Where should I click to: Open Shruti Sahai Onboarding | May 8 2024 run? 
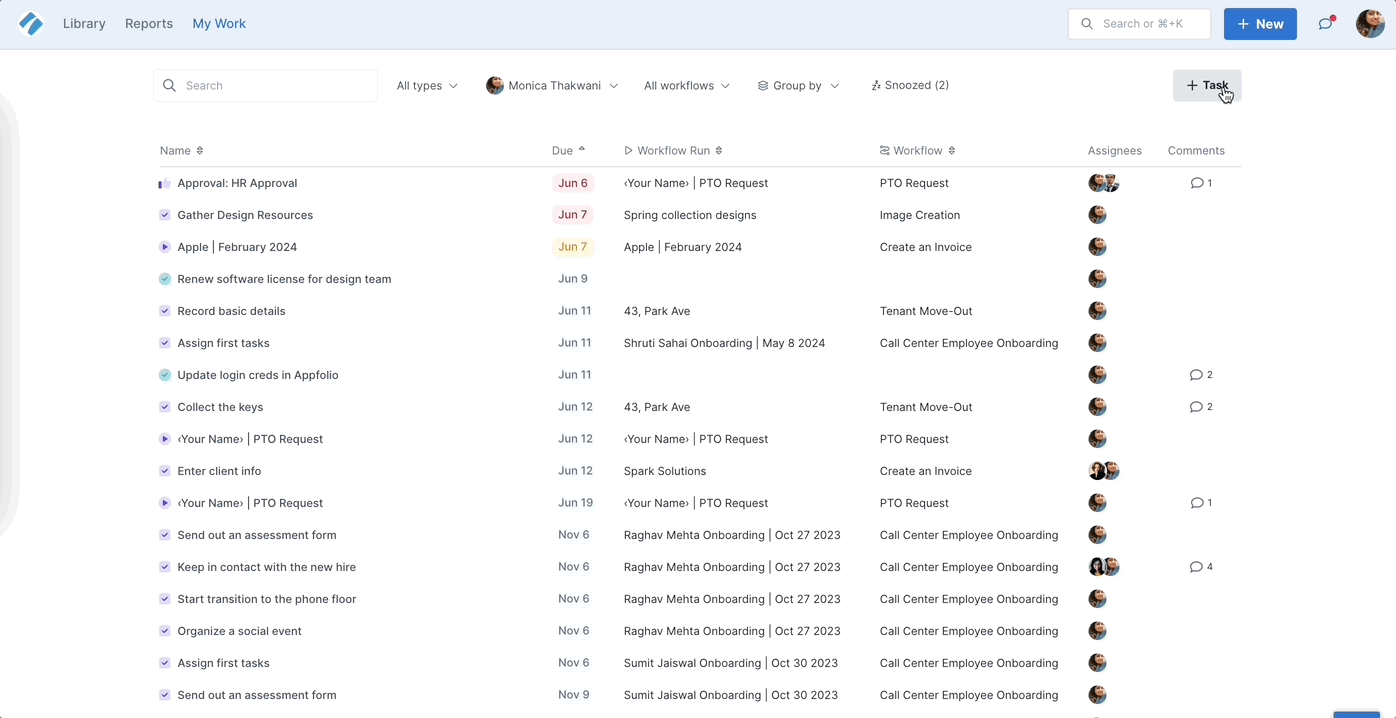(x=725, y=343)
